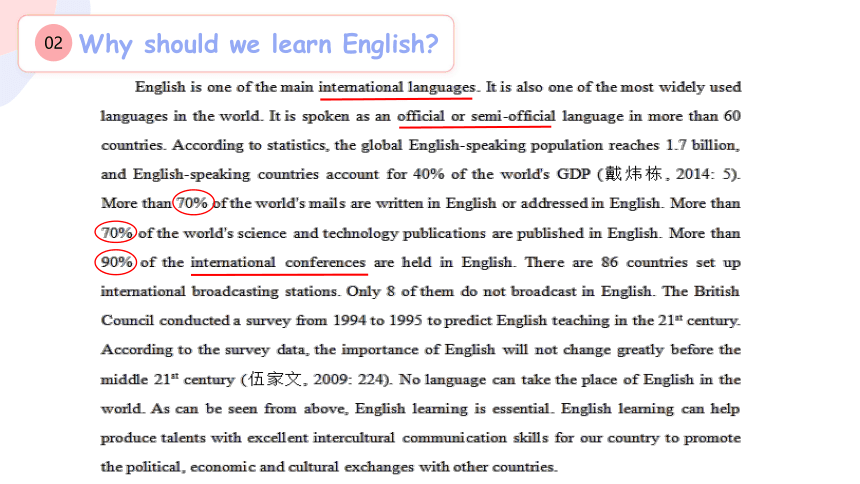
Task: Click the words 'more than 60' in line two
Action: 694,116
